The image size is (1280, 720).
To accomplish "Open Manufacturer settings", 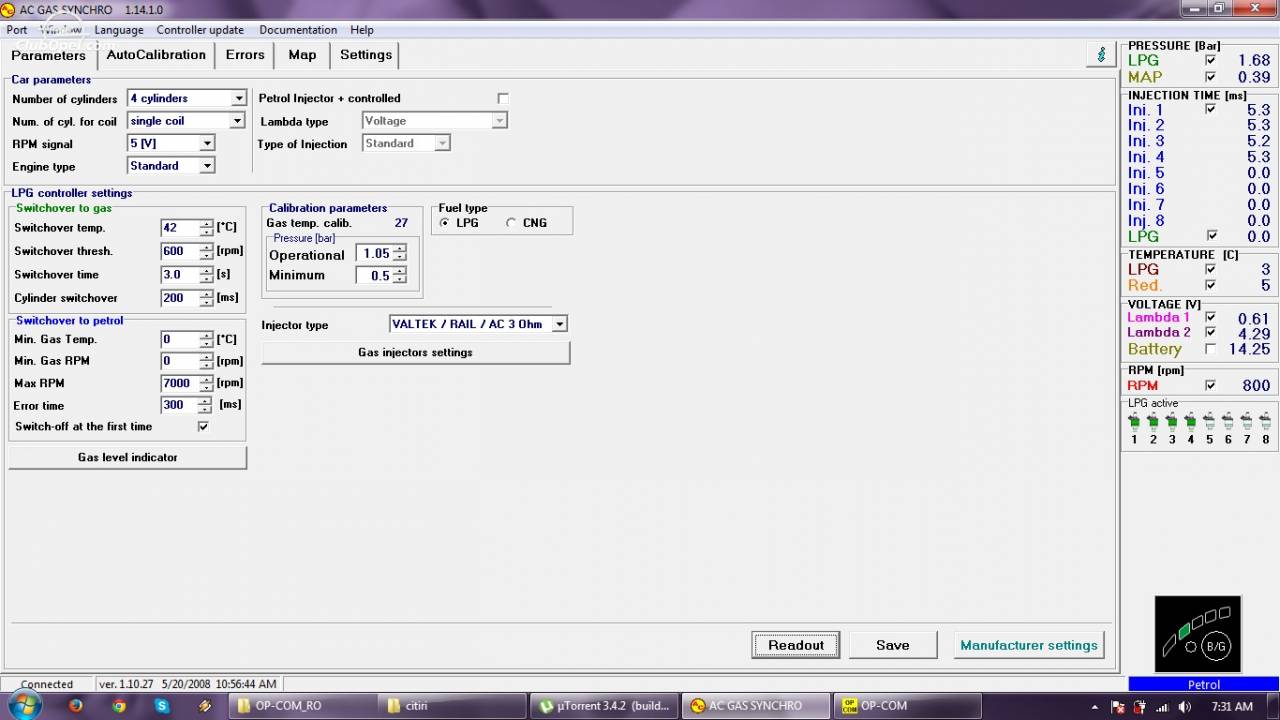I will (x=1029, y=645).
